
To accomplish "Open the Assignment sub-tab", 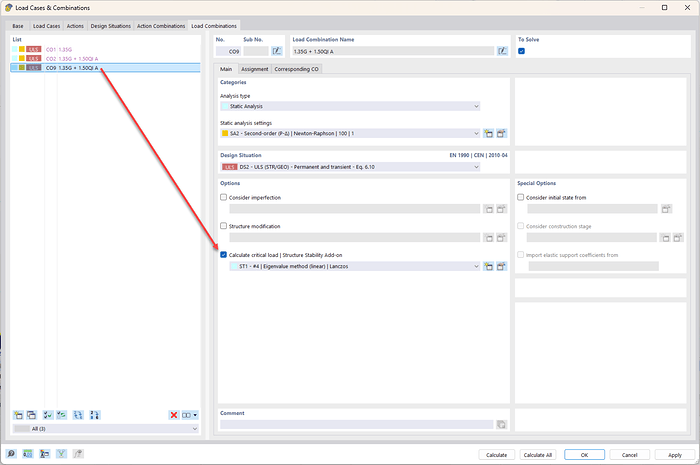I will [254, 69].
